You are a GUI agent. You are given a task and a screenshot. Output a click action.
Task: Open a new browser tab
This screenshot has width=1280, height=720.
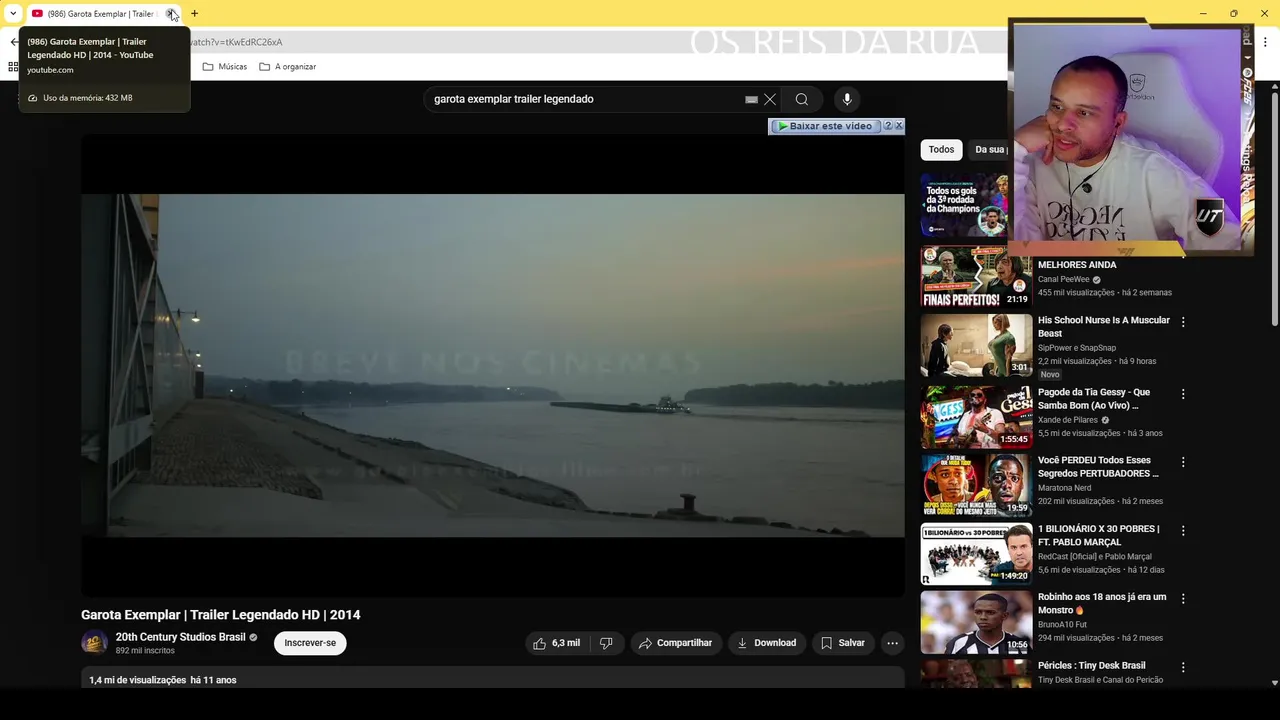194,13
